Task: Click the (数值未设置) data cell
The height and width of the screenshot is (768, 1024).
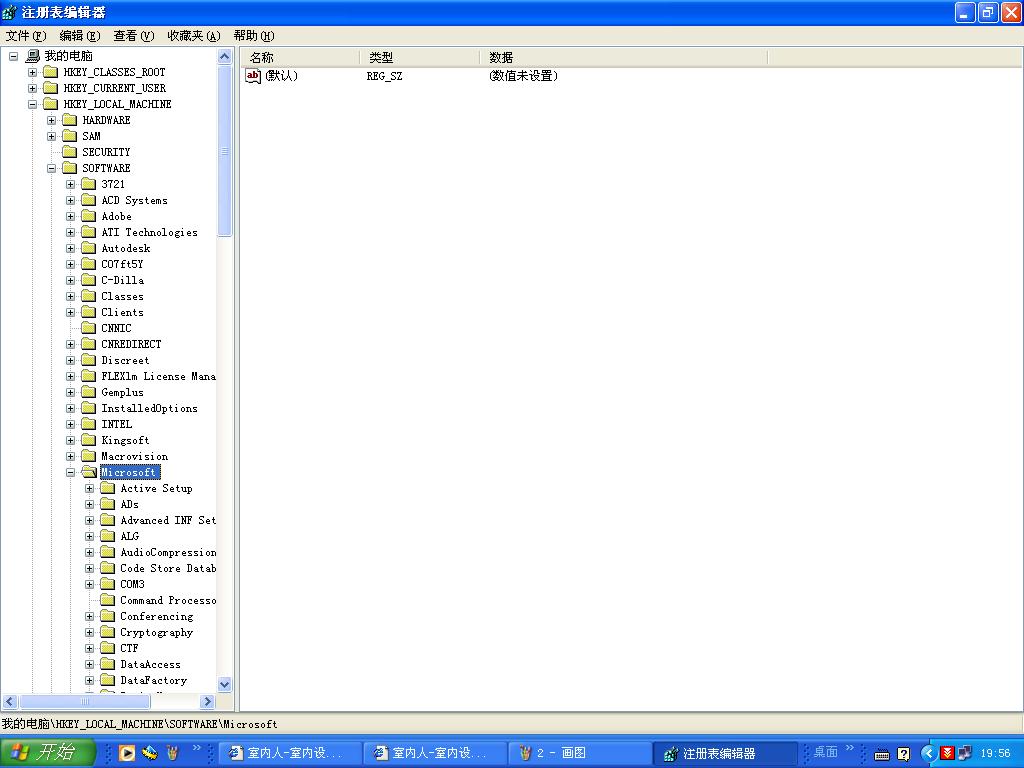Action: [523, 76]
